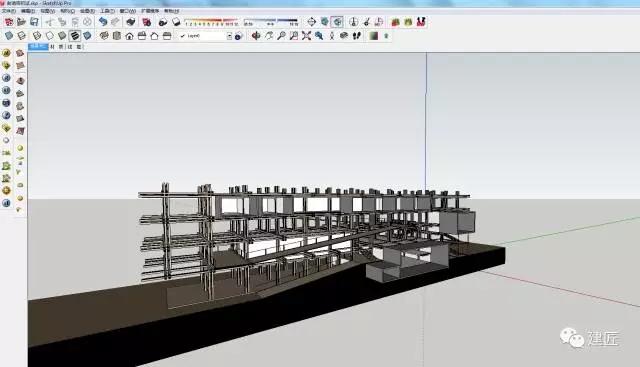Screen dimensions: 640x367
Task: Toggle the section plane display icon
Action: (324, 22)
